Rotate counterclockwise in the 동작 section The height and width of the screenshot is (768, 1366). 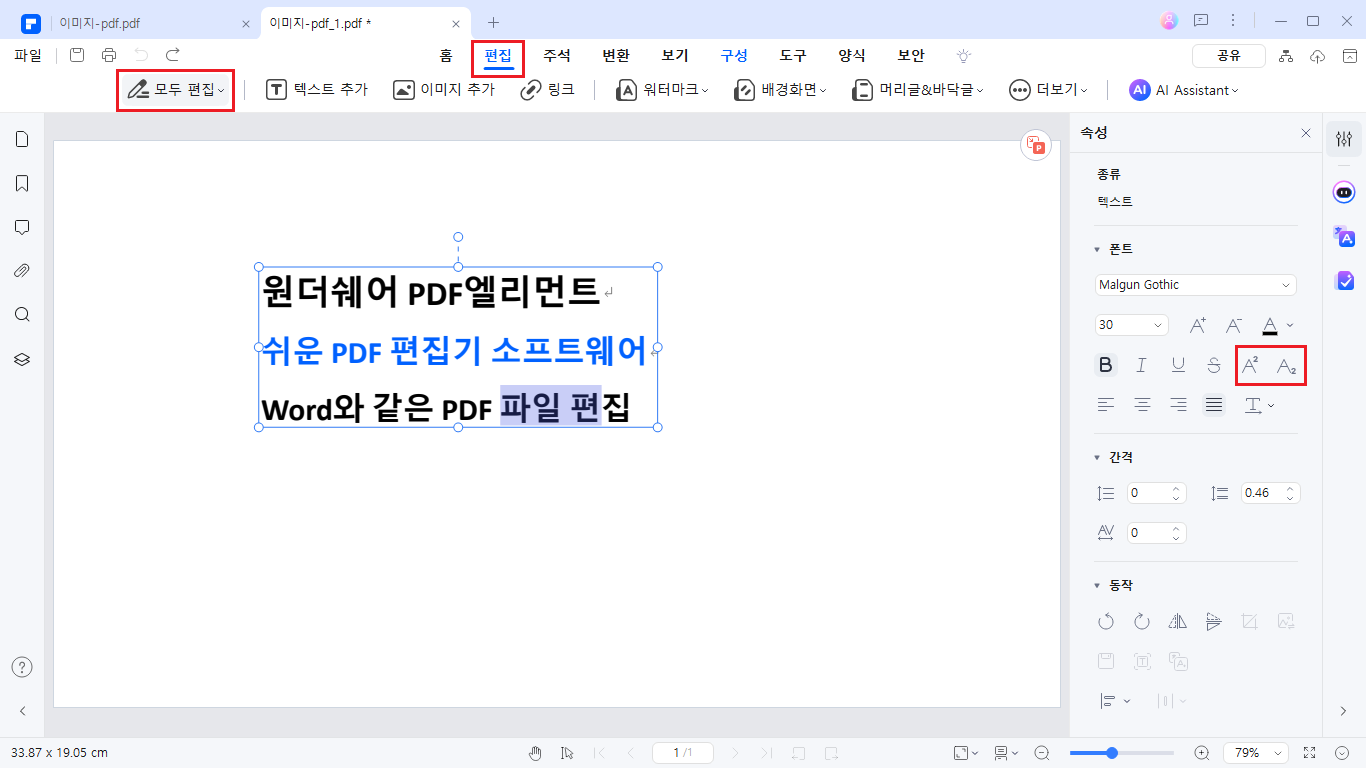point(1106,621)
